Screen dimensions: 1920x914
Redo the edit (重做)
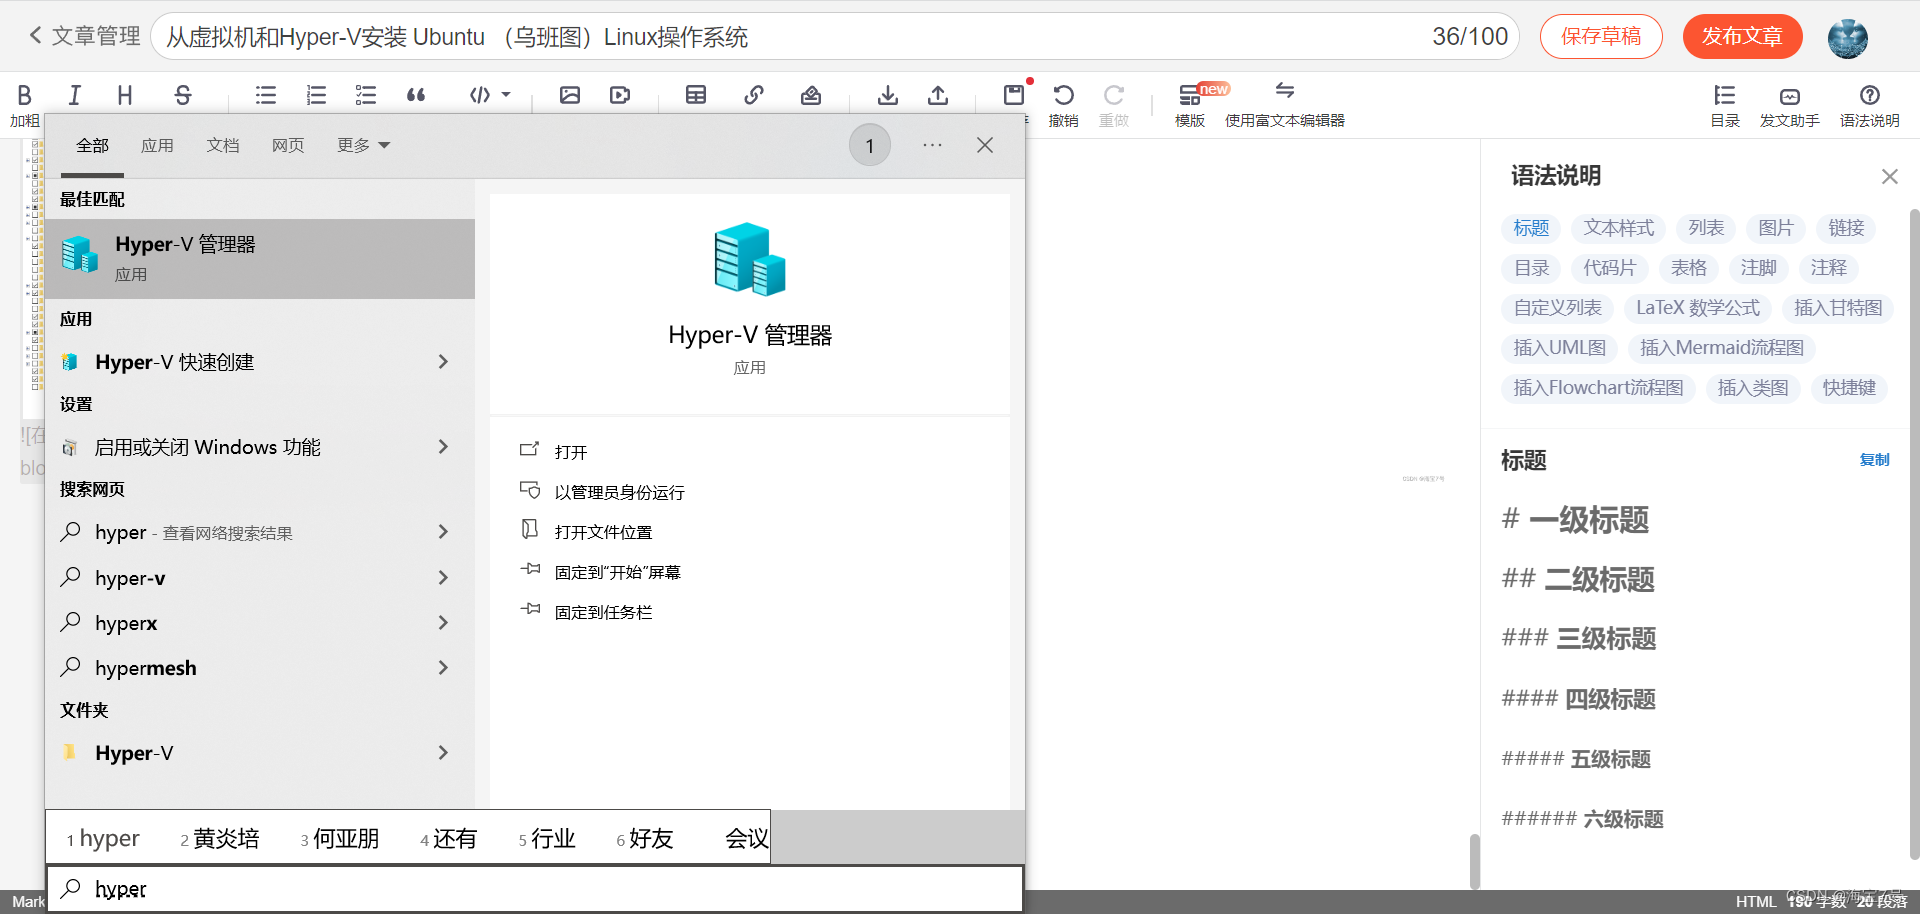pos(1114,105)
